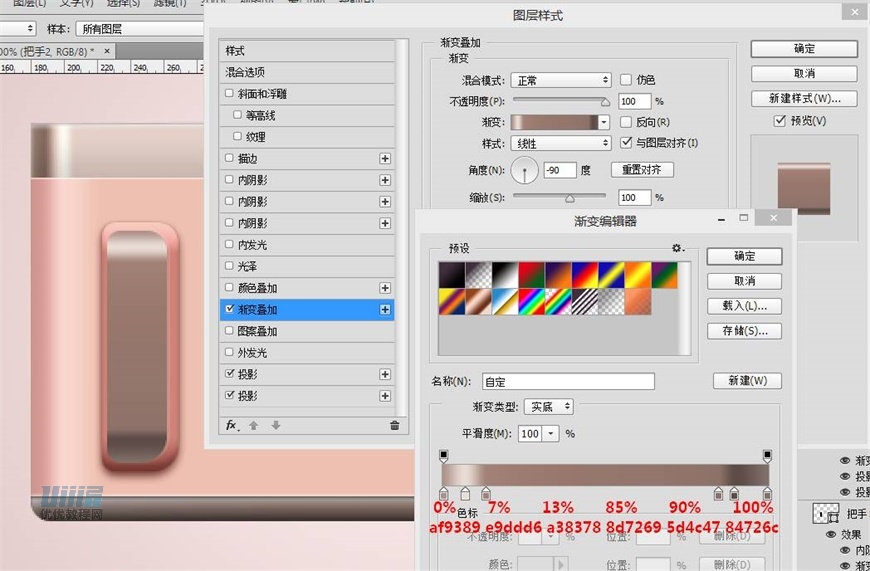The image size is (870, 571).
Task: Click the 名称 field containing 自定
Action: (568, 382)
